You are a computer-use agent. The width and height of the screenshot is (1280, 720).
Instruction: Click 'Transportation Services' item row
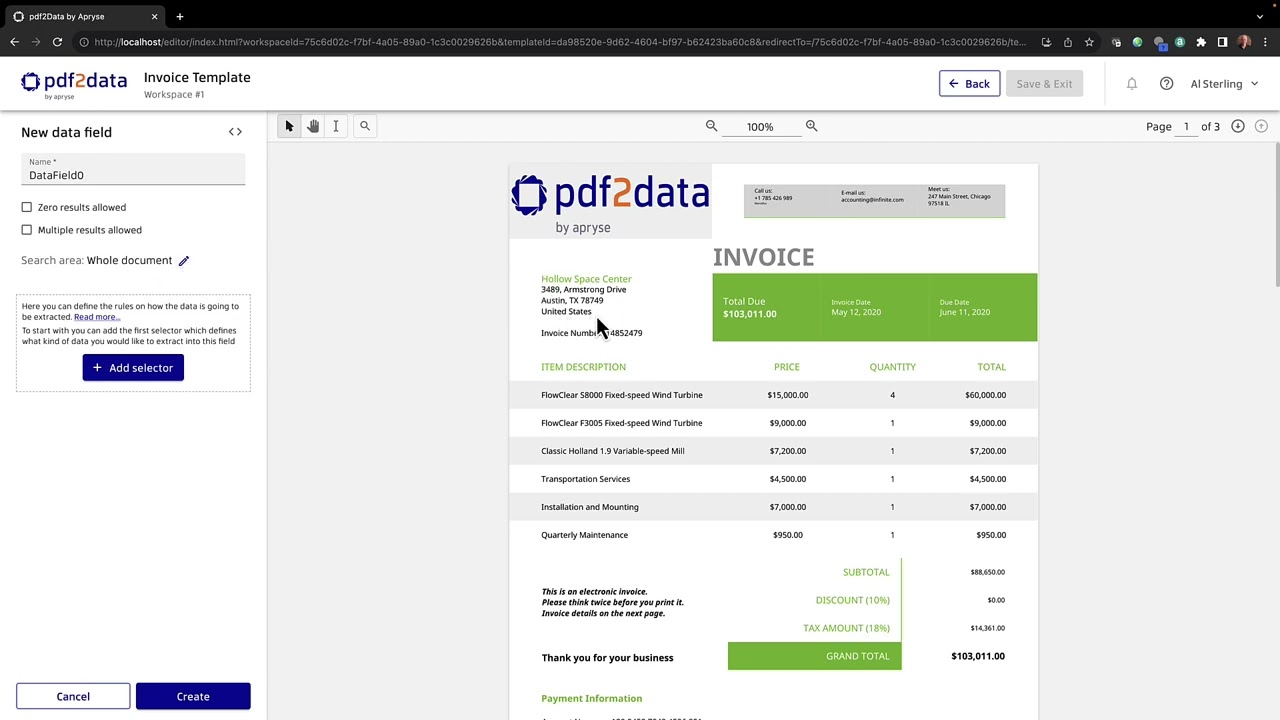click(x=773, y=479)
